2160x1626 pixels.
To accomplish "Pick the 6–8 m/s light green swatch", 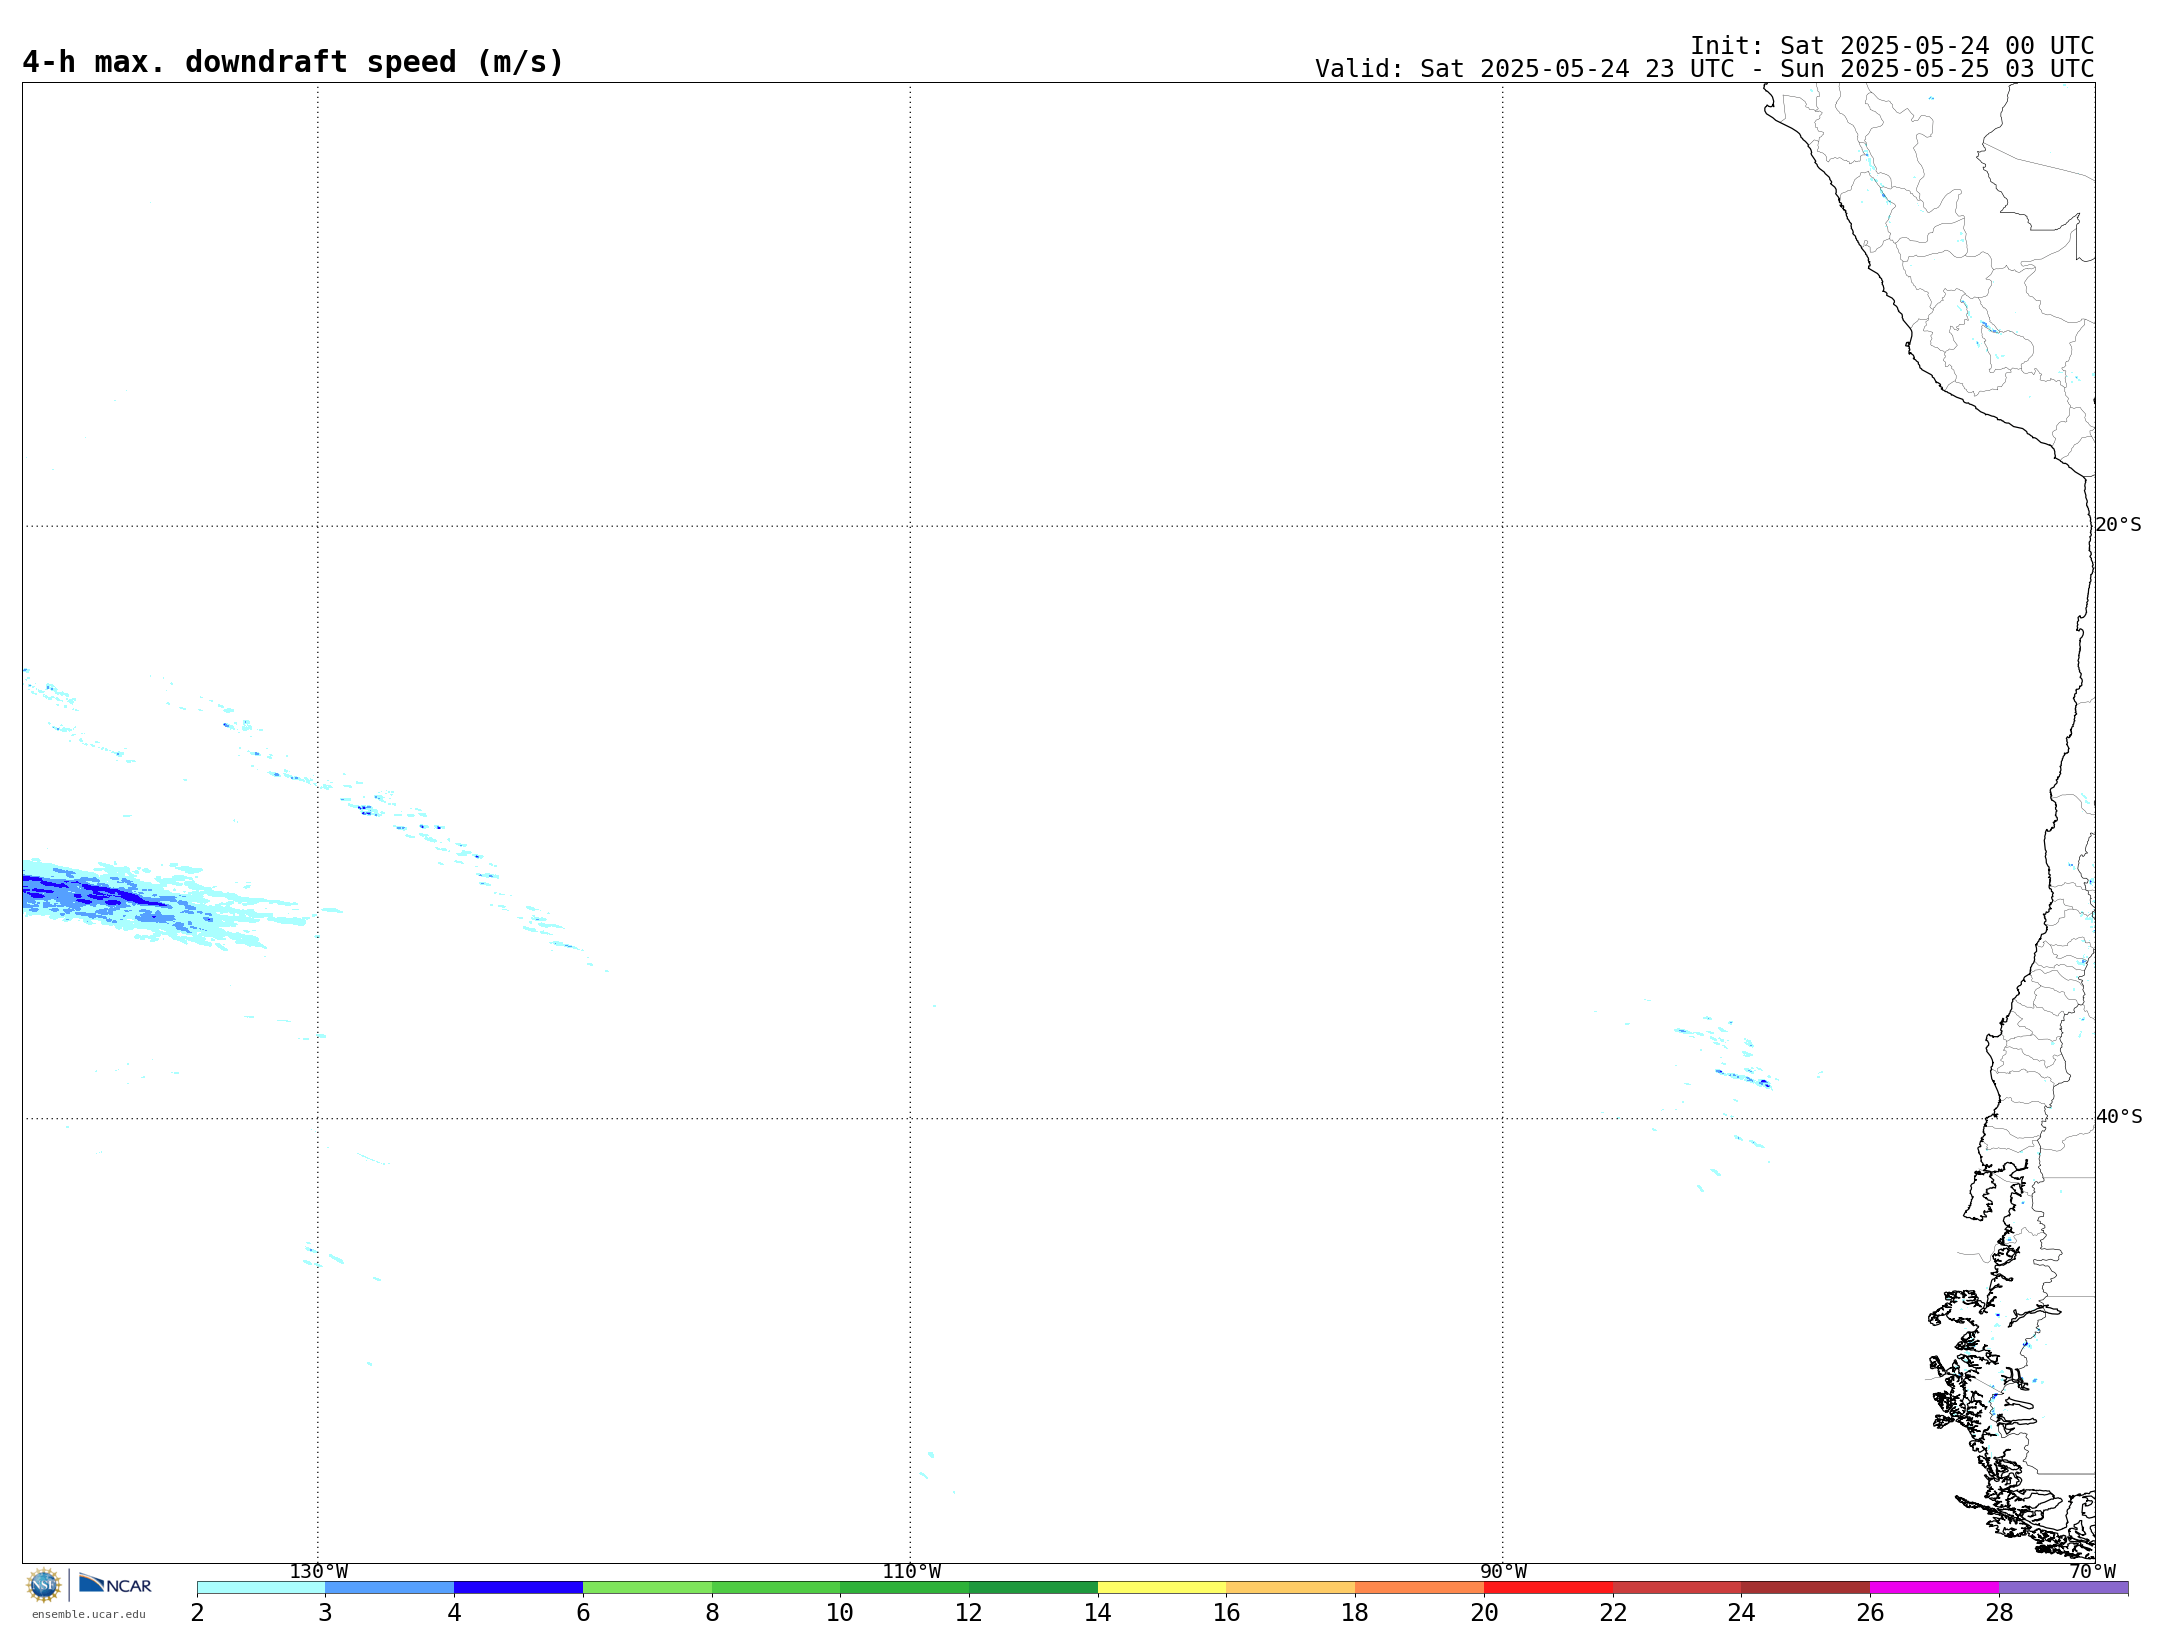I will pos(647,1588).
